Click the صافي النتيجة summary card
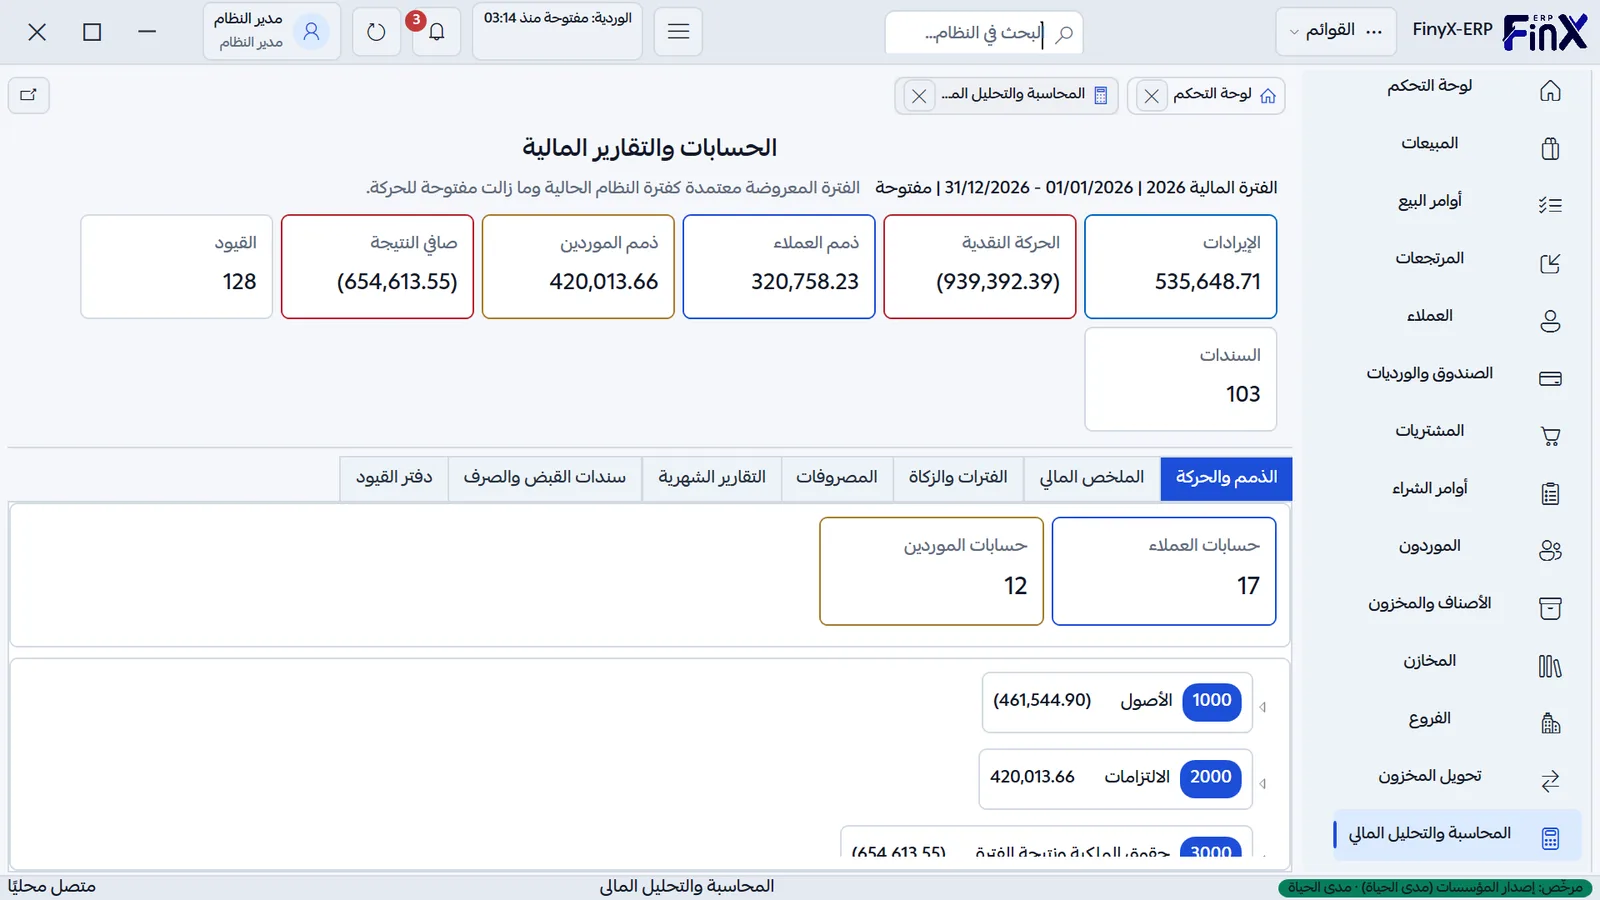1600x900 pixels. pos(377,267)
